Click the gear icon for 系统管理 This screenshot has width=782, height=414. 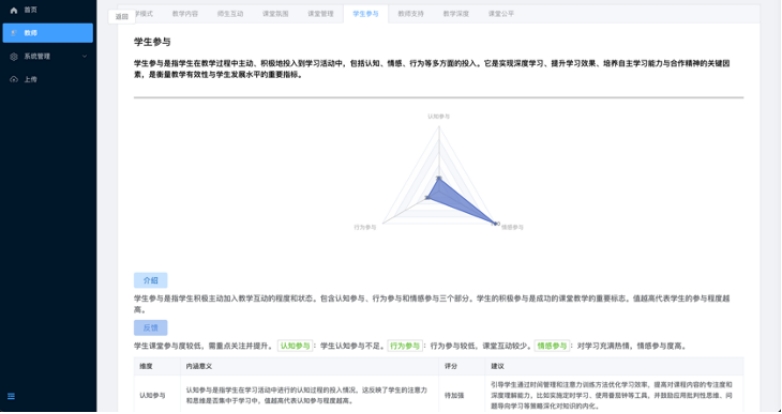(14, 56)
